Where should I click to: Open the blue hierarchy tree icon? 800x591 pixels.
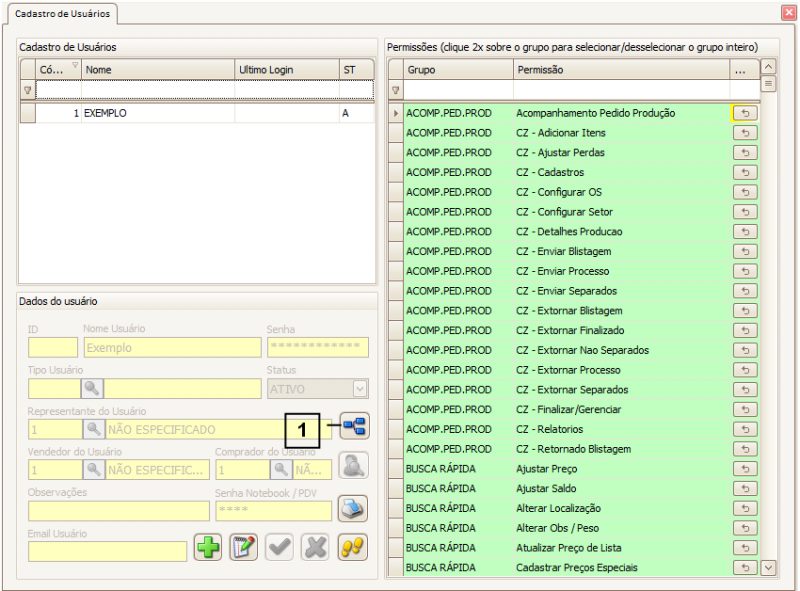354,427
